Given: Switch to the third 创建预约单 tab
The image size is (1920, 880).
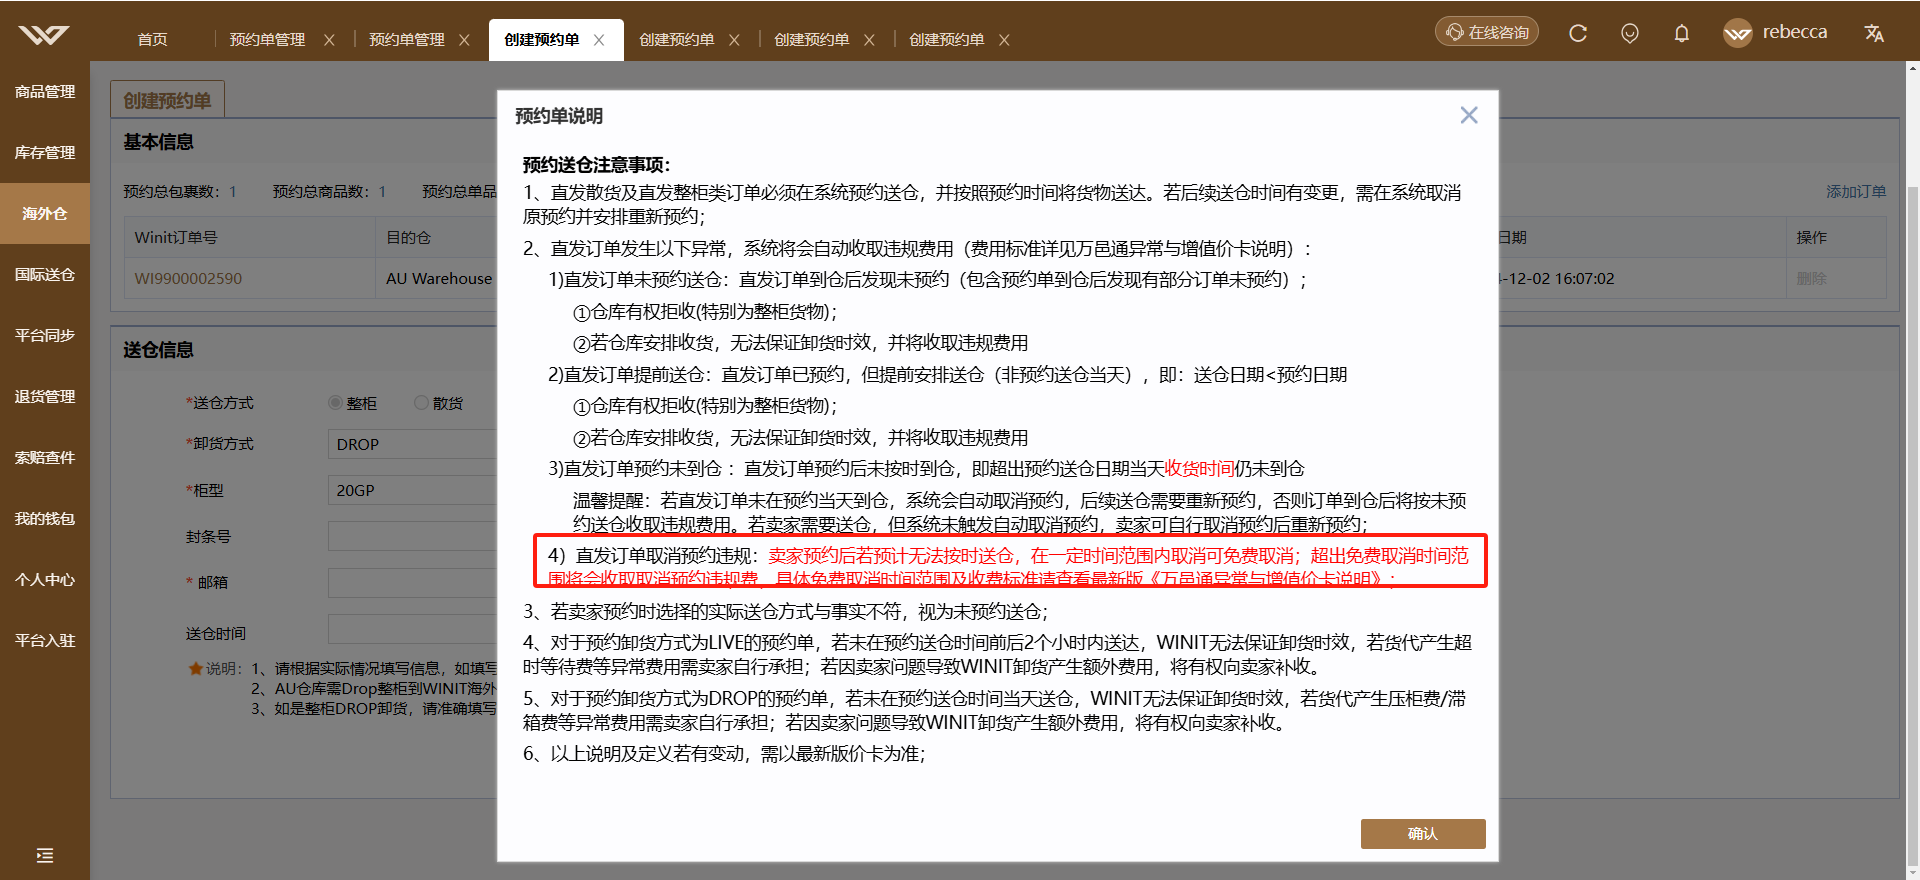Looking at the screenshot, I should 812,39.
